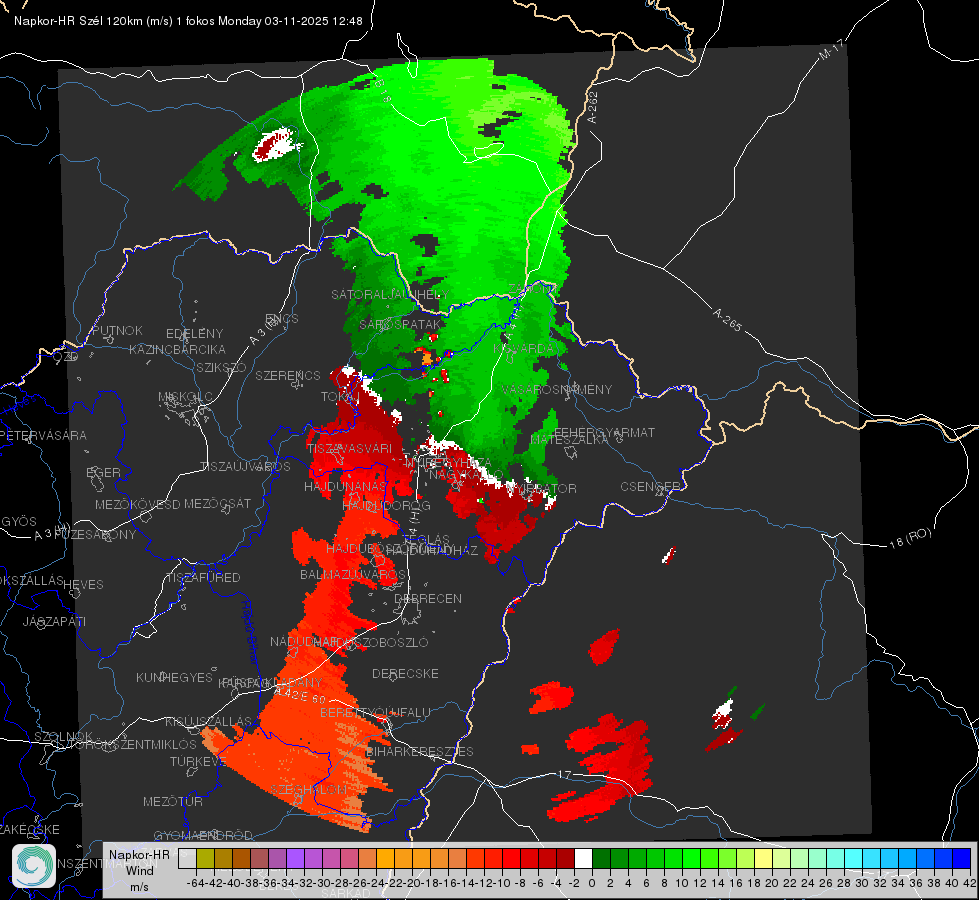979x900 pixels.
Task: Click the swirl logo icon at the bottom left
Action: click(x=34, y=866)
